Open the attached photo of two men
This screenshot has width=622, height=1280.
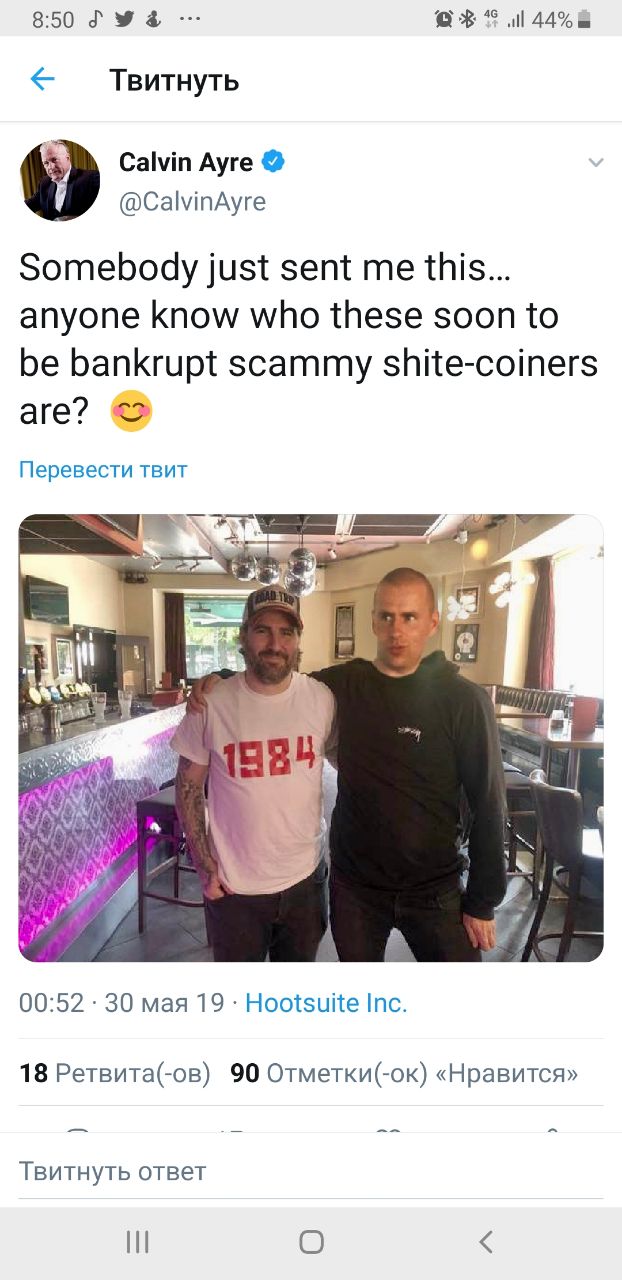pos(311,738)
